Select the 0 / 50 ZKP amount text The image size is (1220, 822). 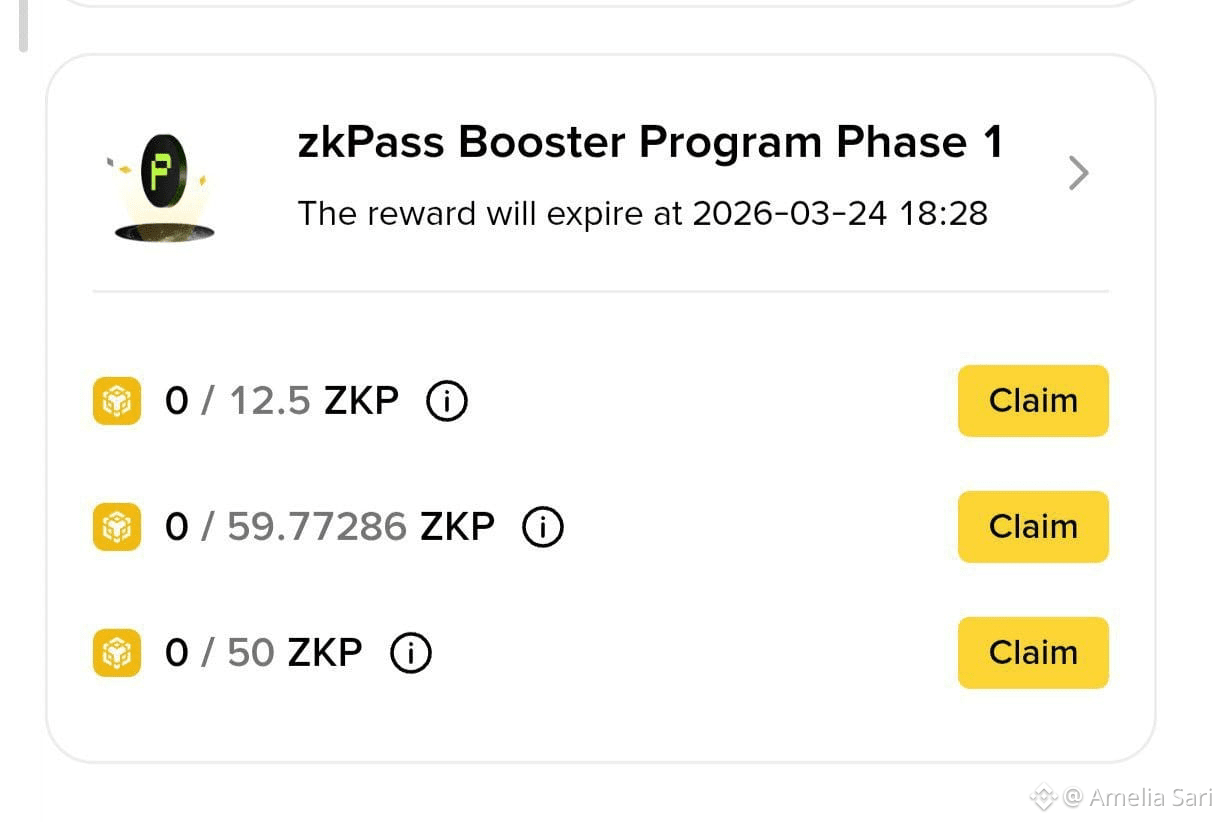tap(264, 653)
